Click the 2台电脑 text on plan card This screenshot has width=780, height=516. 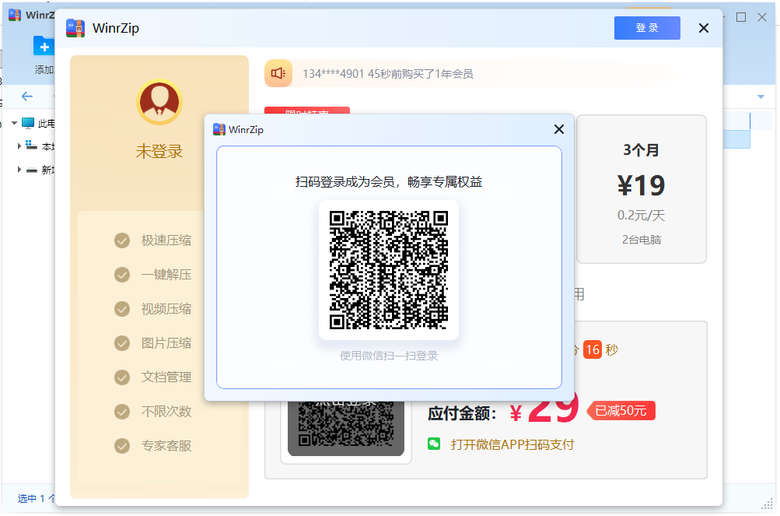point(641,240)
